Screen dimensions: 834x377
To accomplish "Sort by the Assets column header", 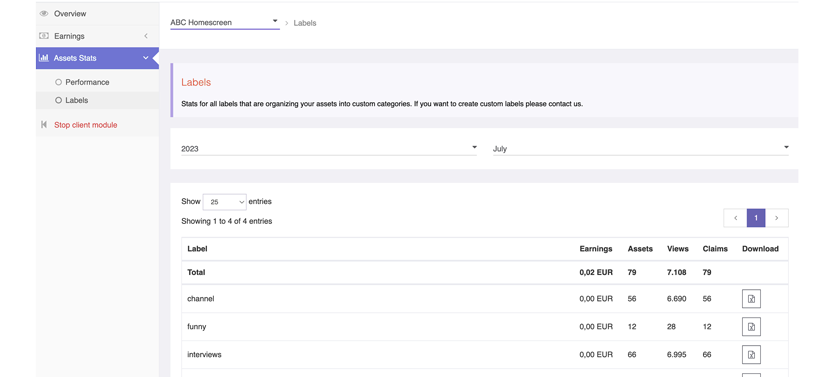I will (x=640, y=249).
